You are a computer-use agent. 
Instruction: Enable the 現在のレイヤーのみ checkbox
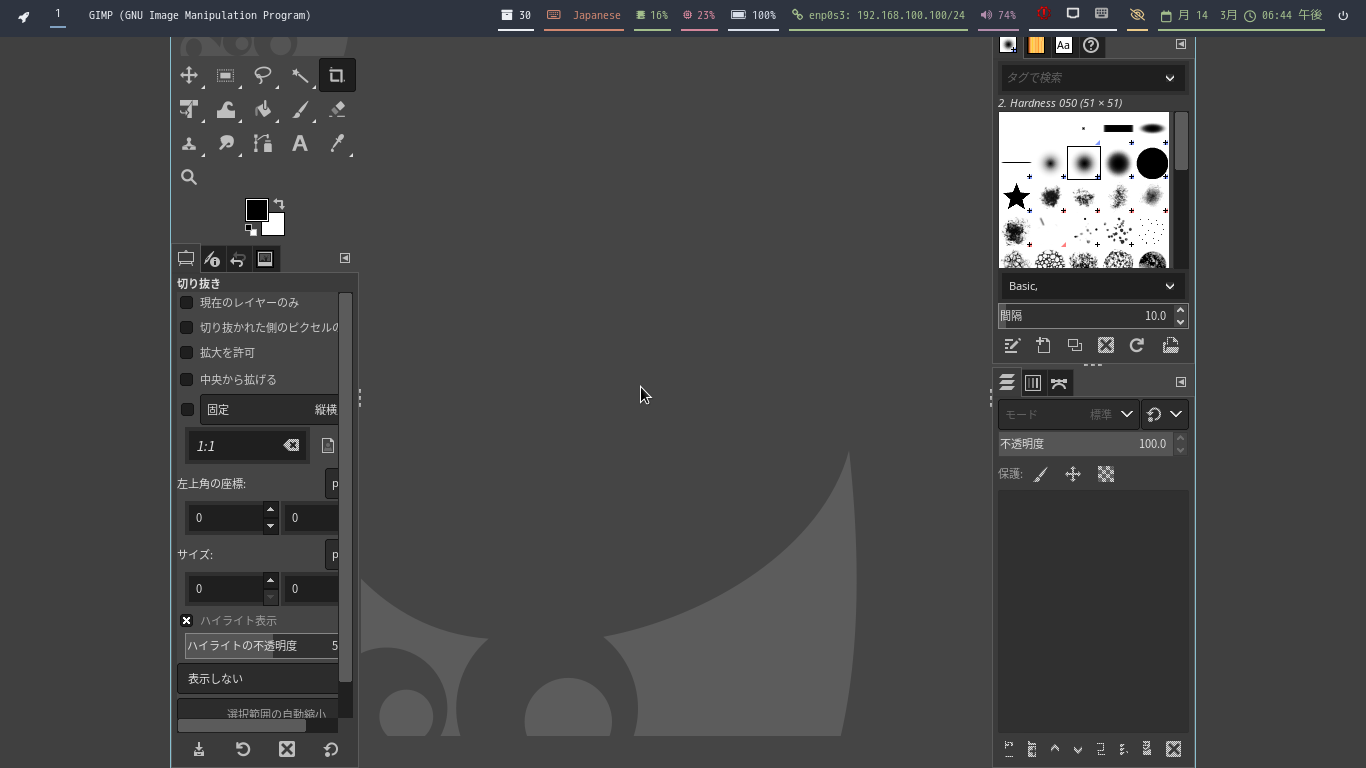(186, 303)
